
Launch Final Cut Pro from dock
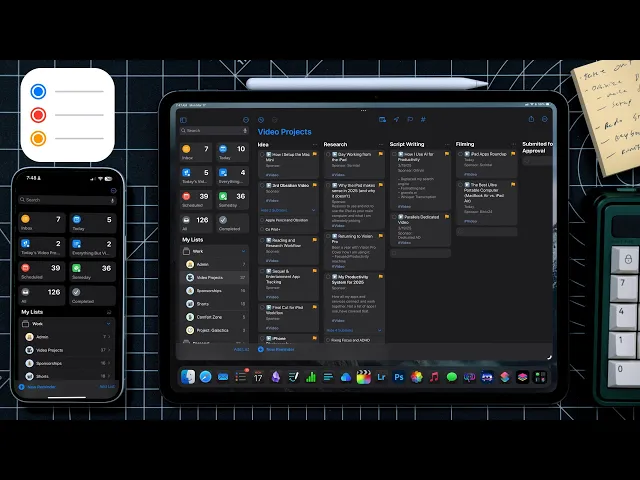click(x=363, y=377)
